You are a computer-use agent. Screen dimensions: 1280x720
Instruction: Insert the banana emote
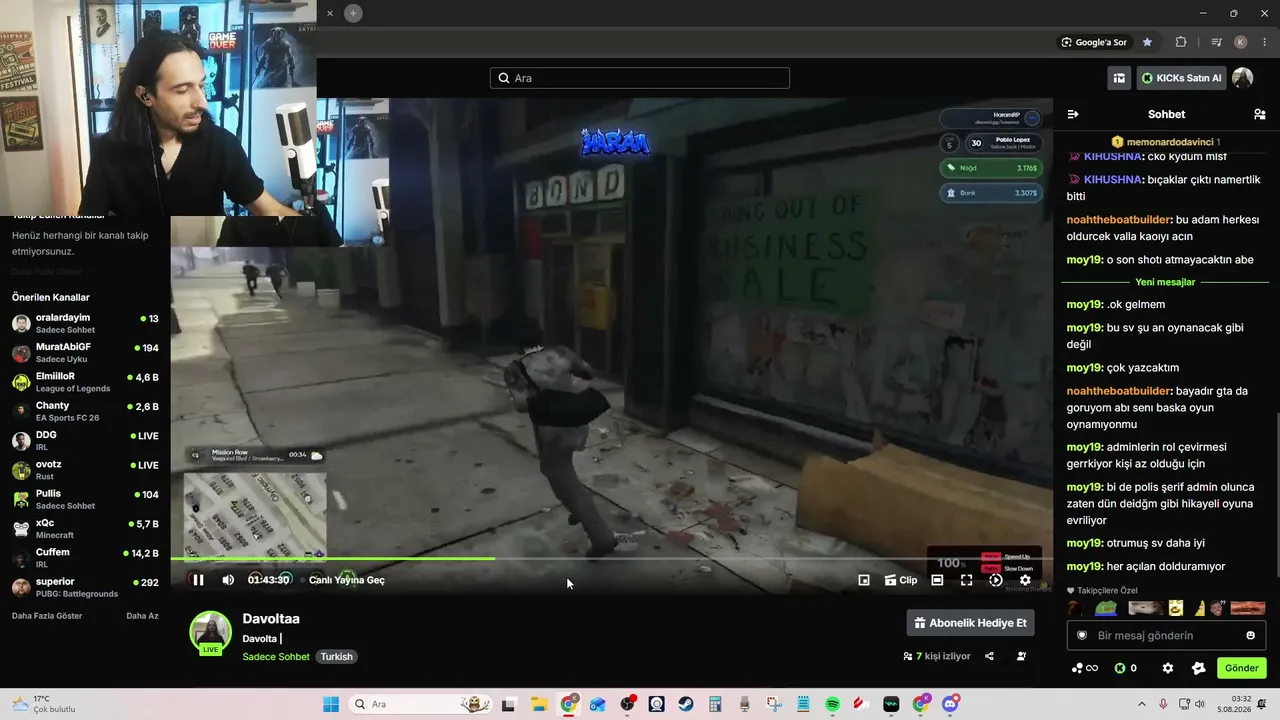1199,608
